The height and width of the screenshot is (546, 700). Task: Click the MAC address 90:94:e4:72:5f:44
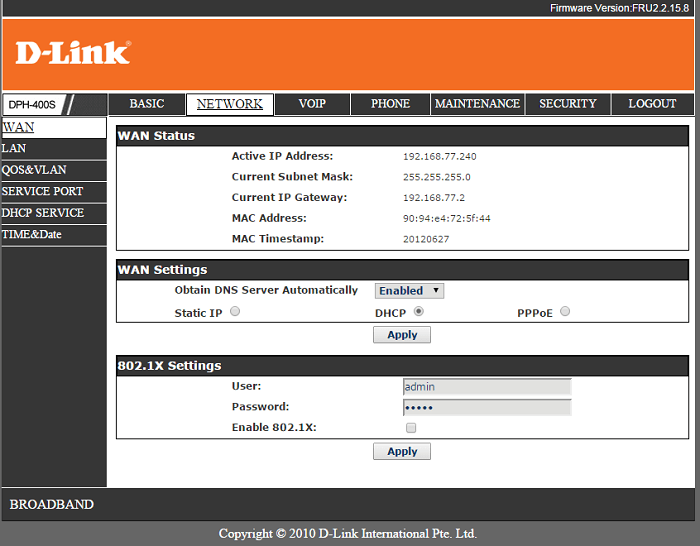(446, 218)
